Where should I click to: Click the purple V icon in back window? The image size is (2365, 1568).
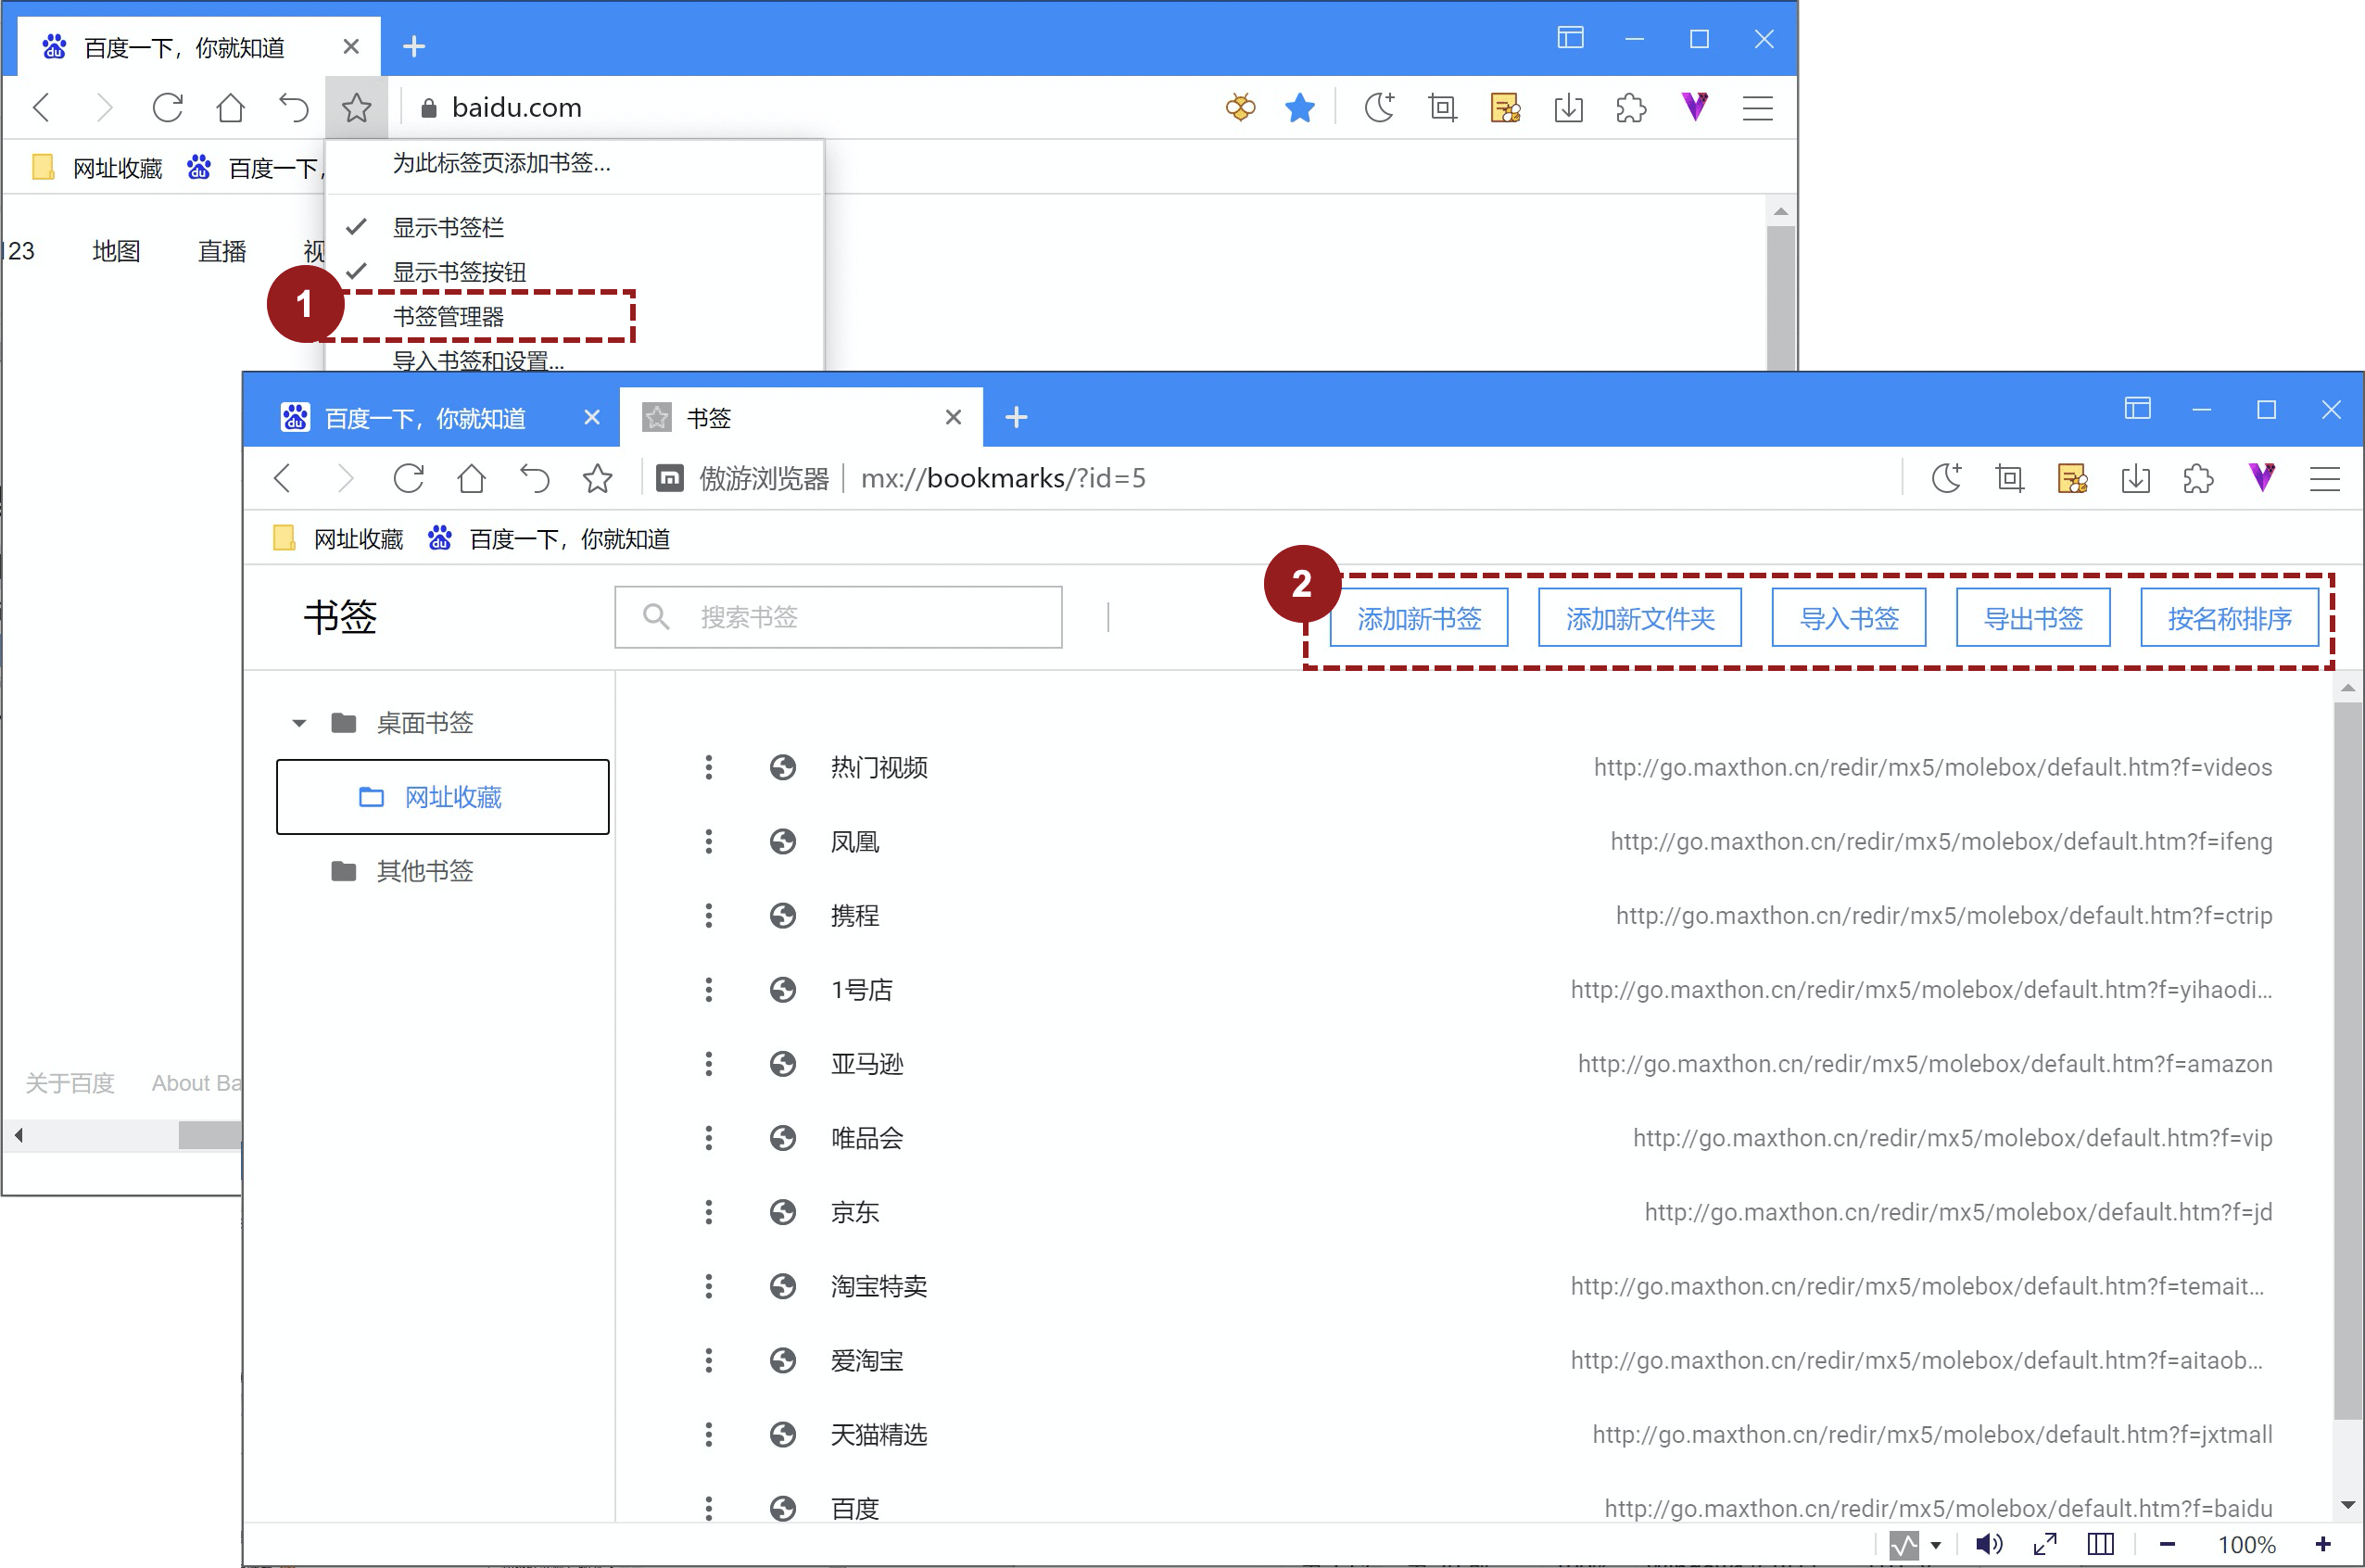tap(1695, 106)
